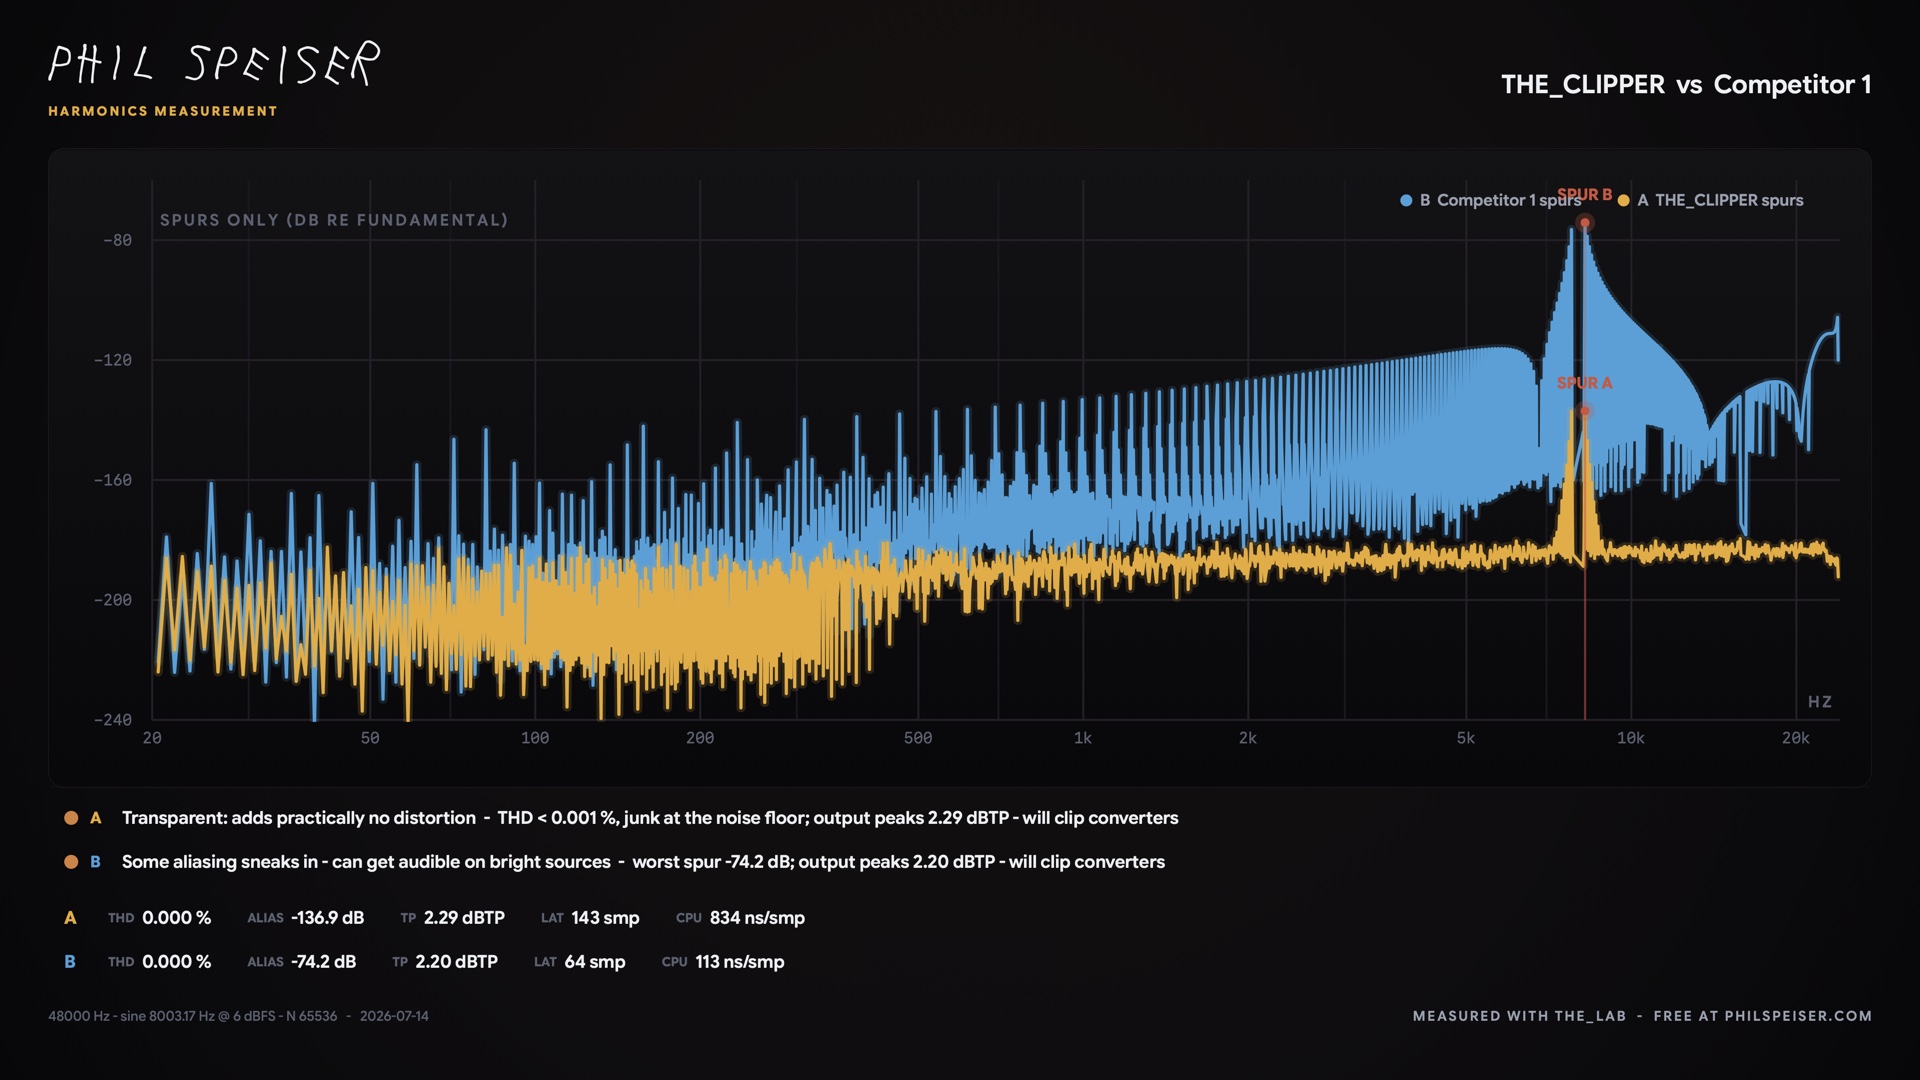The image size is (1920, 1080).
Task: Click row A THD value 0.000 %
Action: pos(177,918)
